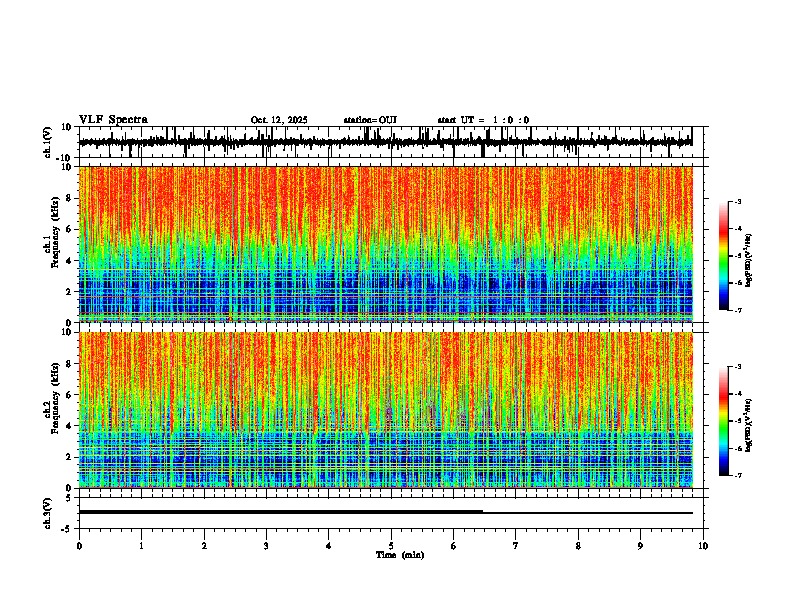The width and height of the screenshot is (792, 612).
Task: Click the "7" minute tick label
Action: point(516,546)
